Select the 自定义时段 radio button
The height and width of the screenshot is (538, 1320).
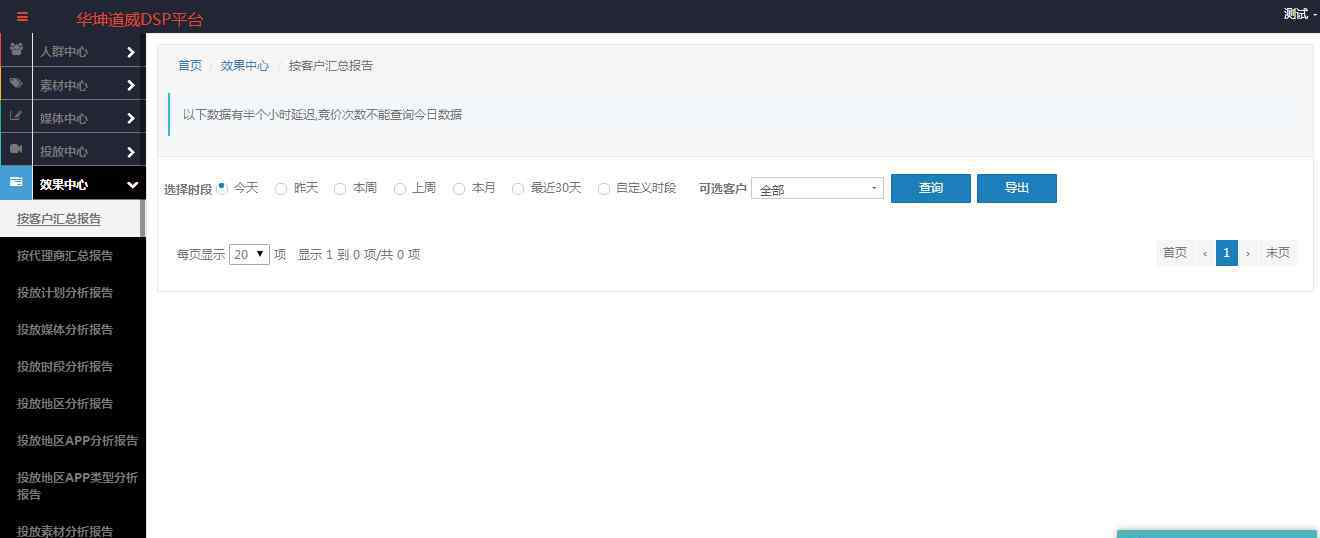pyautogui.click(x=604, y=188)
